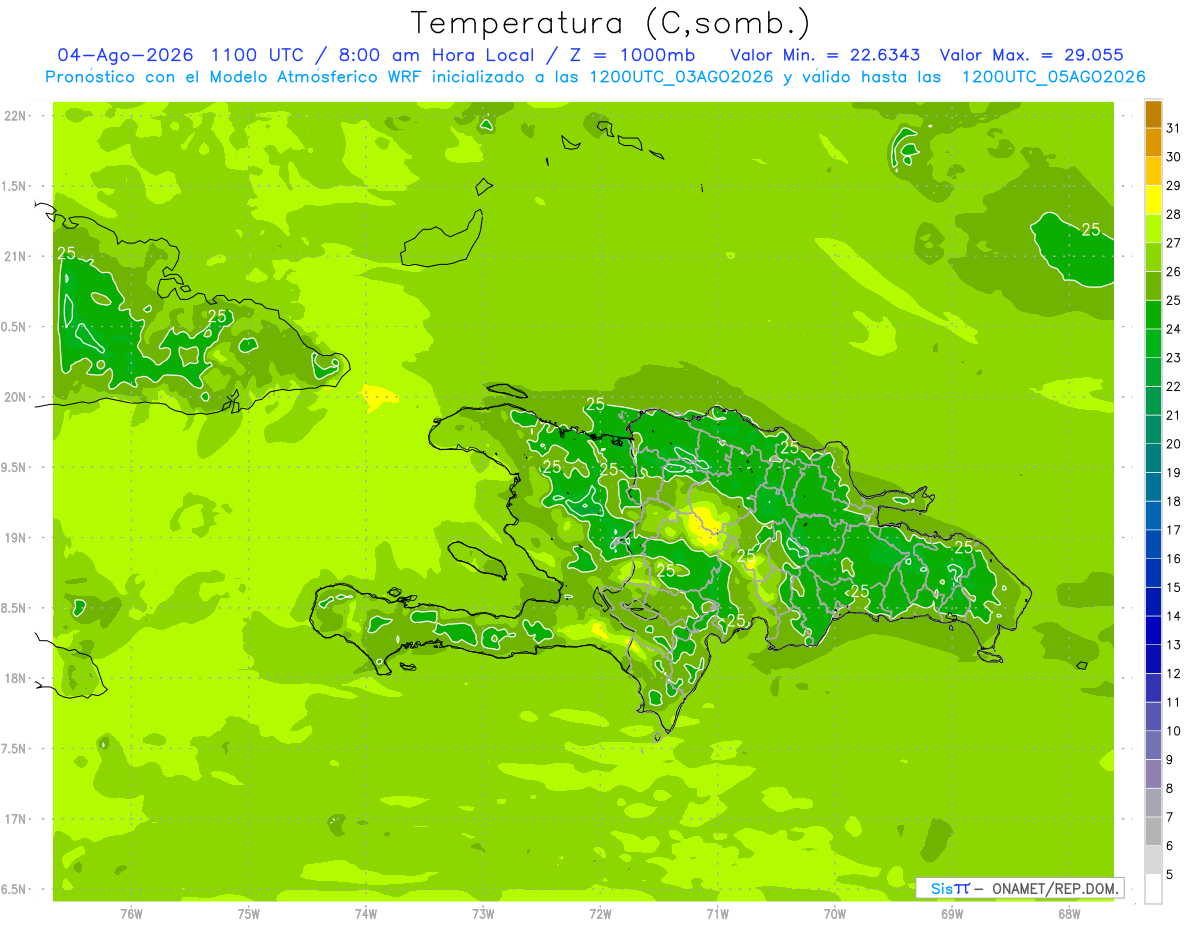Click the color scale value "29"
Screen dimensions: 1200x927
(1173, 185)
